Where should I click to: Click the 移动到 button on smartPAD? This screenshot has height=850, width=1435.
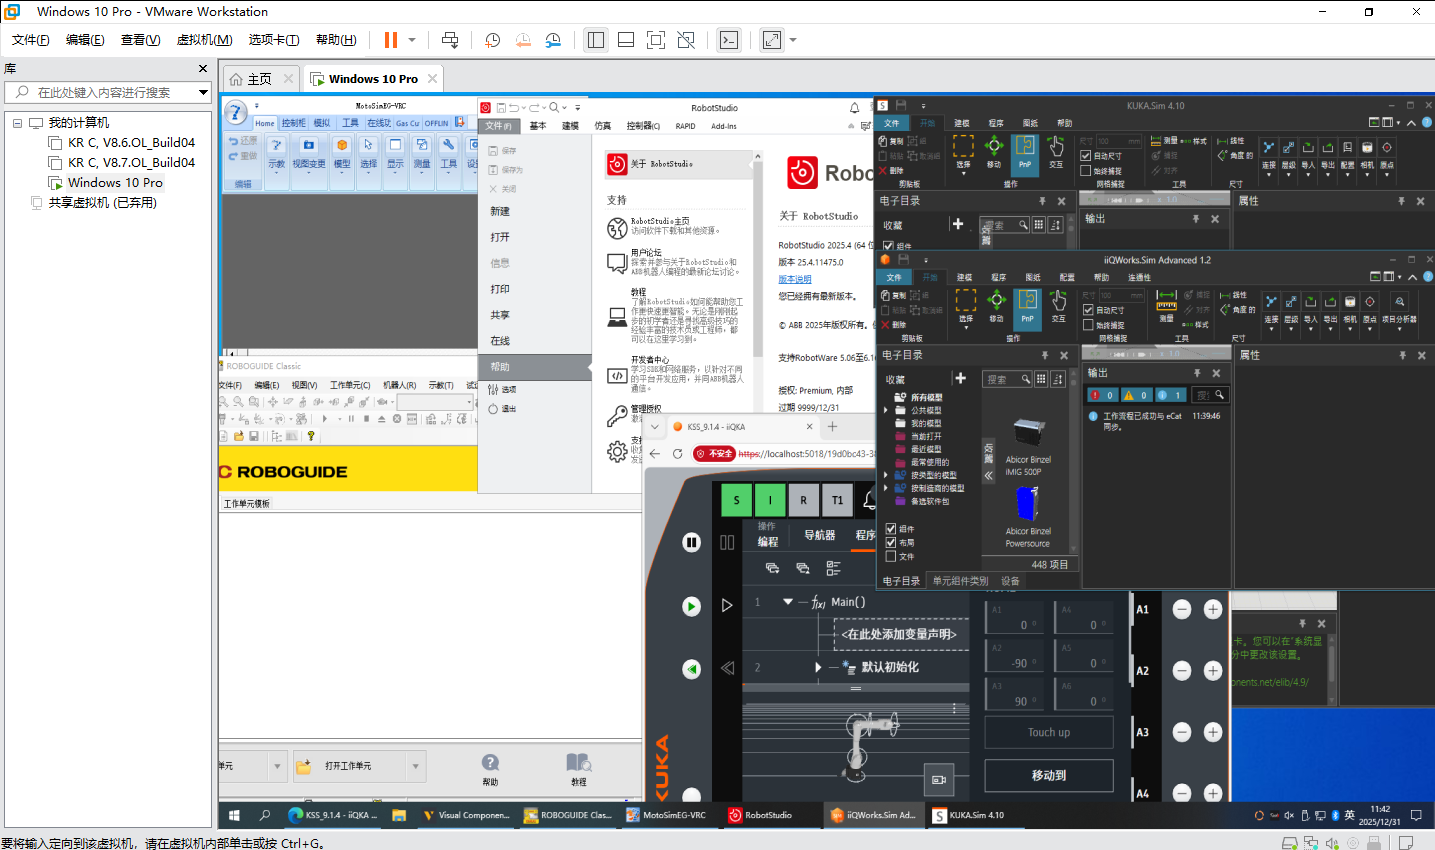pyautogui.click(x=1048, y=775)
